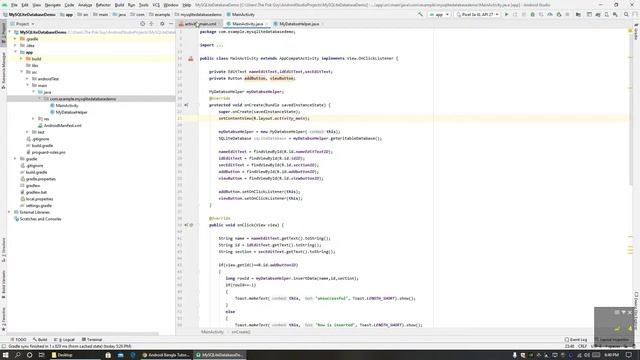640x360 pixels.
Task: Click the Attach Debugger to process icon
Action: click(559, 14)
